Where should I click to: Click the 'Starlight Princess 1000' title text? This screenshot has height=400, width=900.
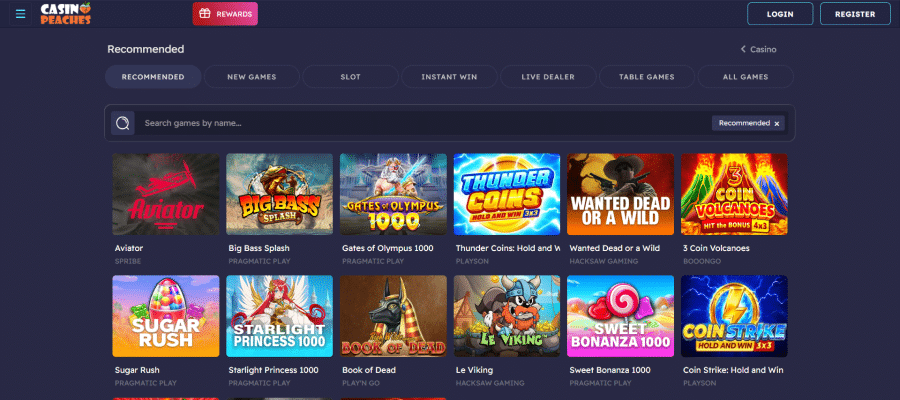[x=273, y=370]
